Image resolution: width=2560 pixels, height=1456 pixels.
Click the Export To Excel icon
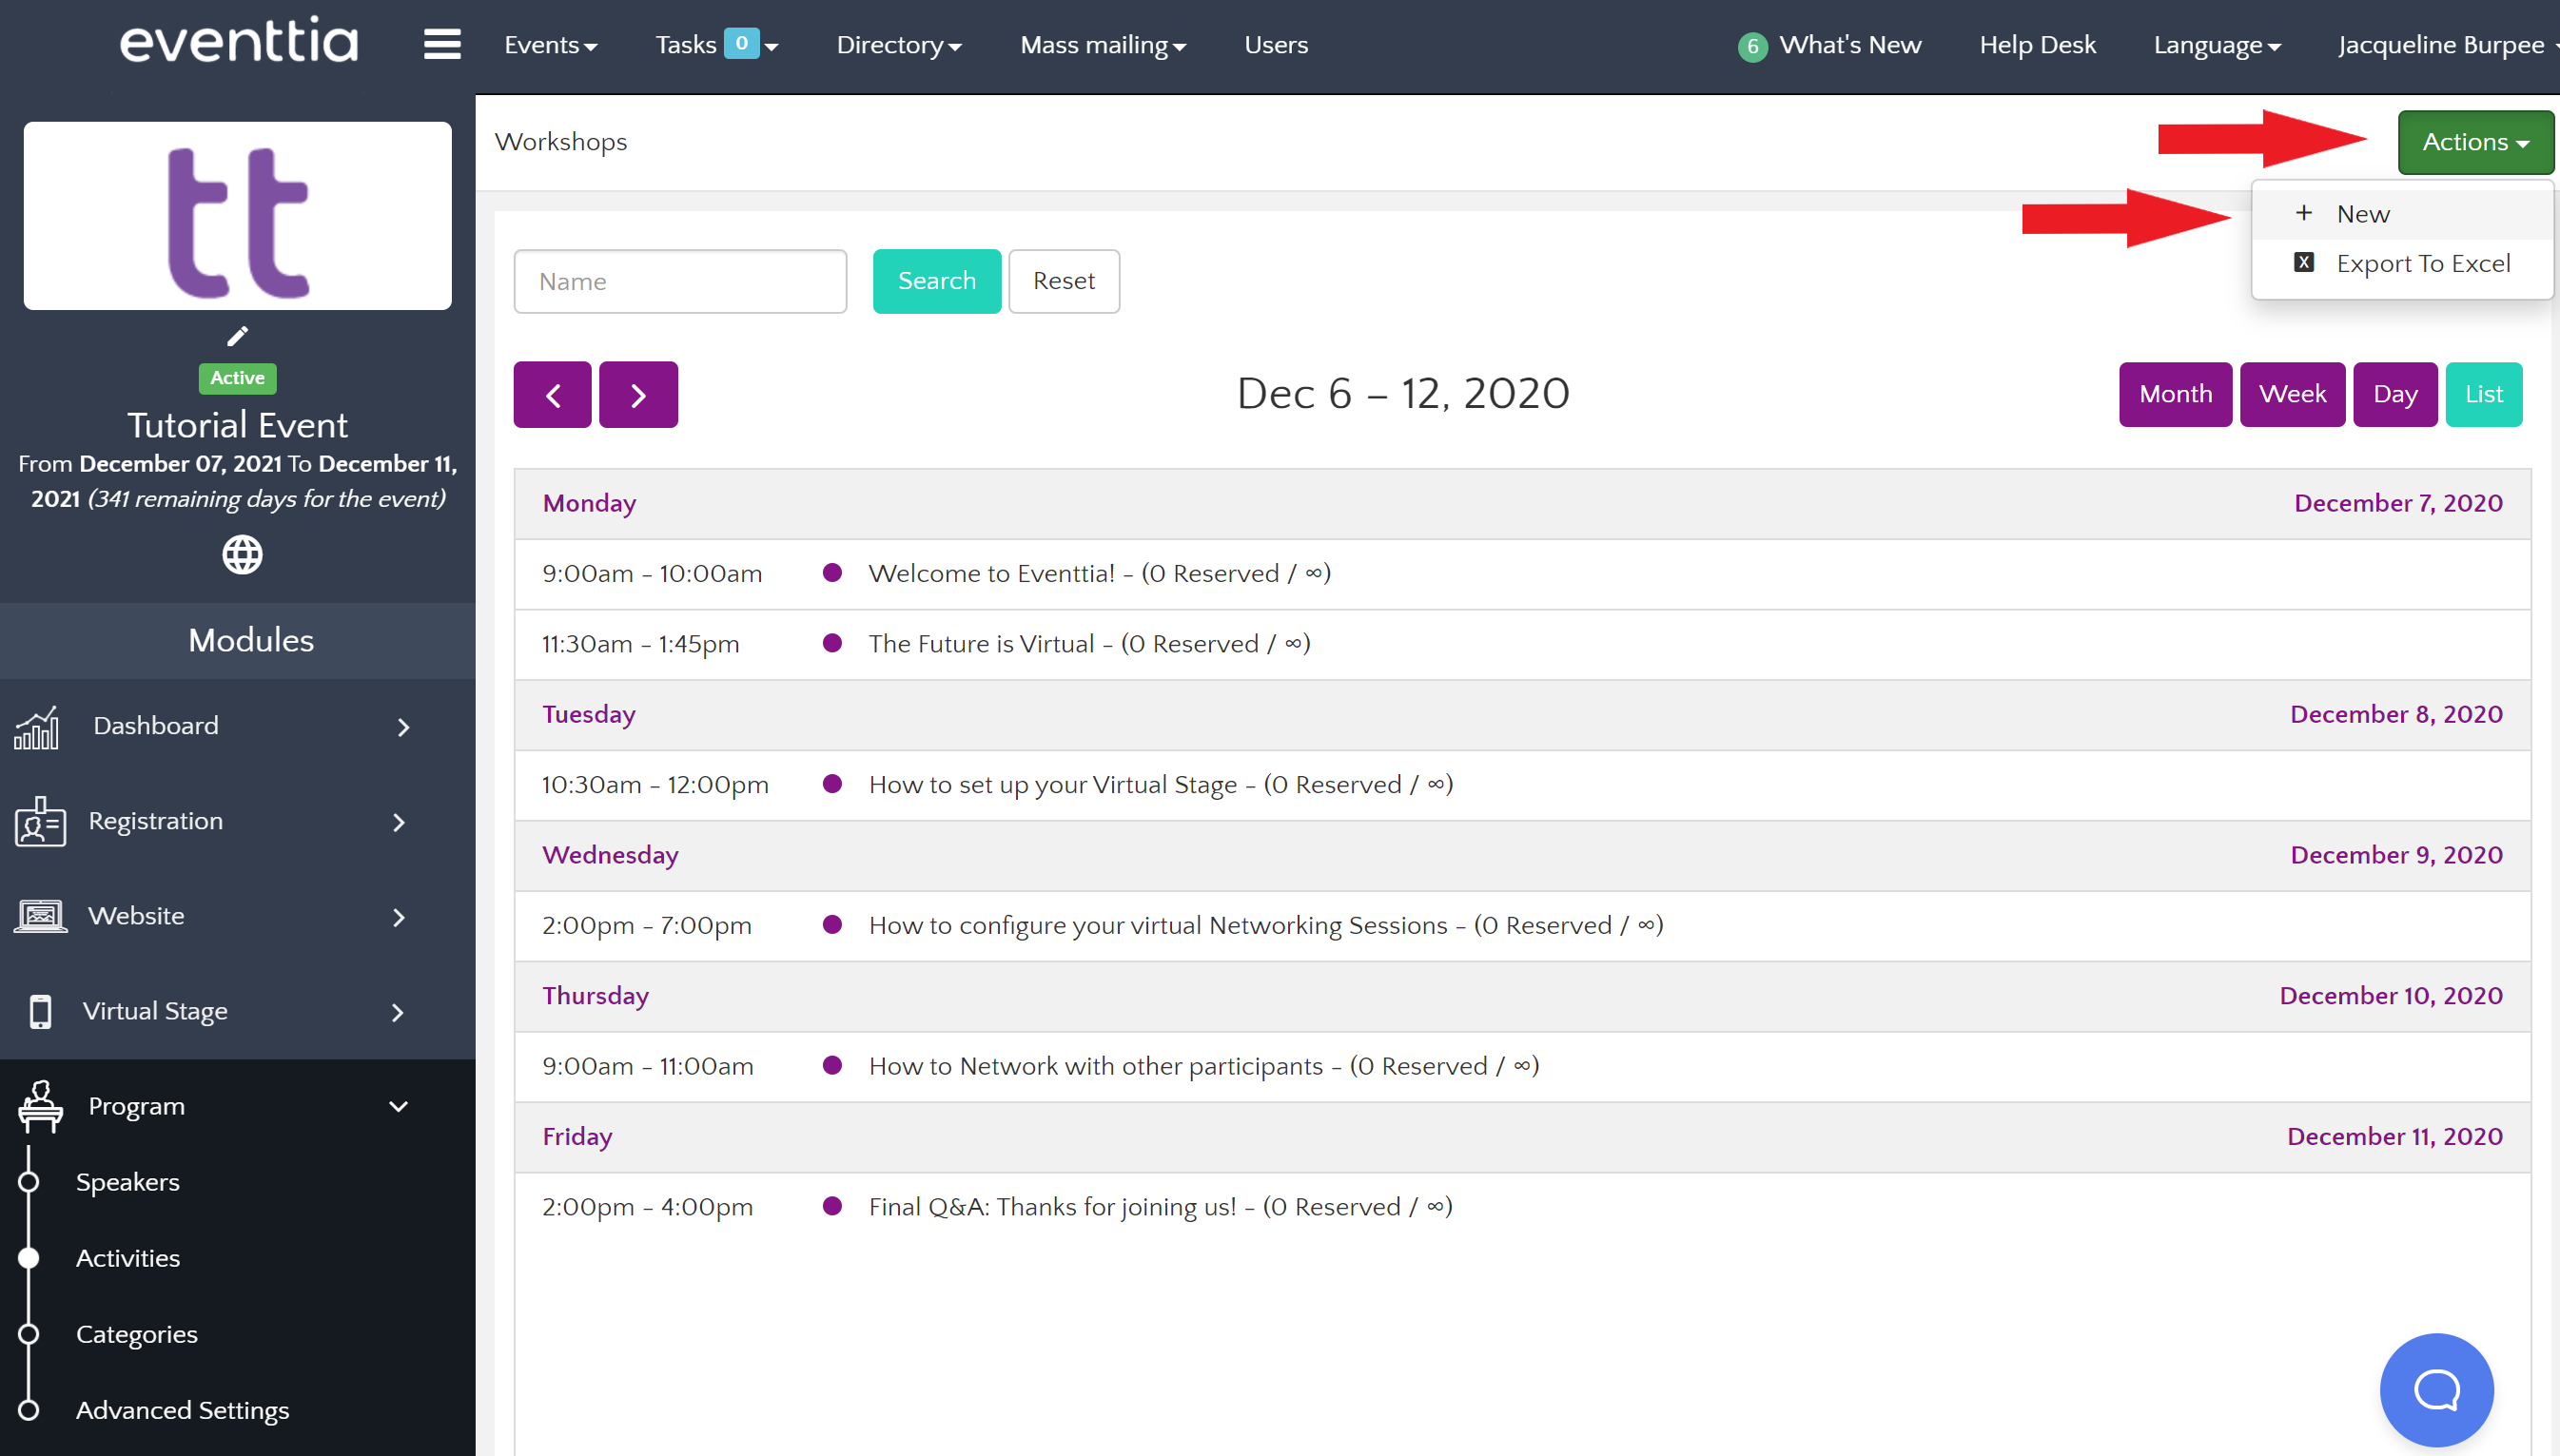click(x=2303, y=263)
